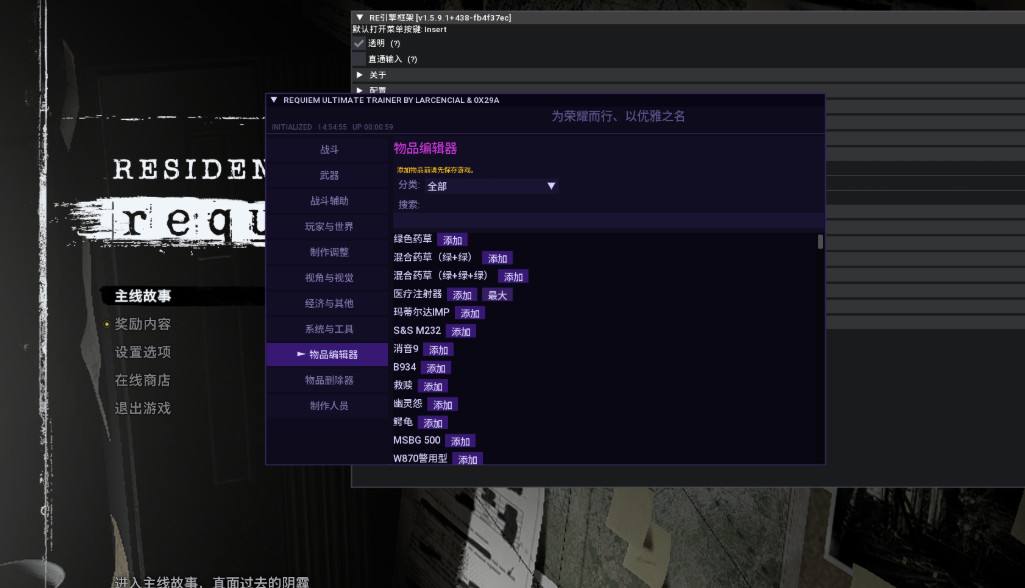Collapse the Requiem Ultimate Trainer window triangle
The width and height of the screenshot is (1025, 588).
pos(274,100)
